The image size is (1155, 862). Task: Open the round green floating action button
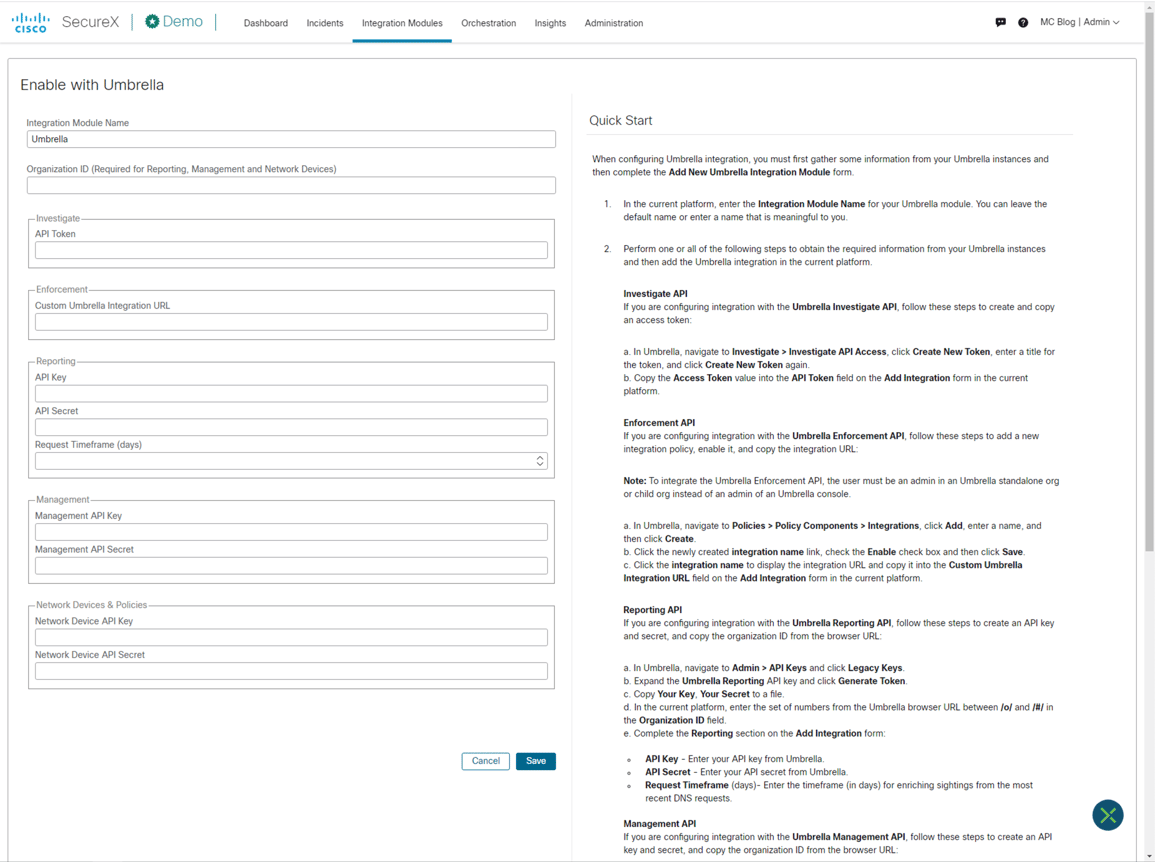pos(1108,815)
